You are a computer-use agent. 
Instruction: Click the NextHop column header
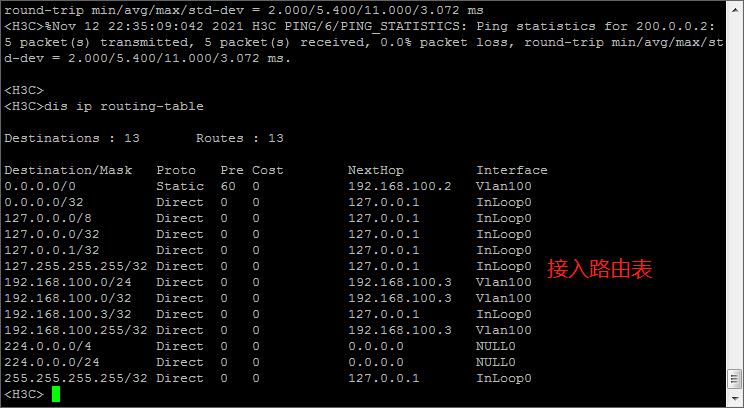(x=376, y=170)
